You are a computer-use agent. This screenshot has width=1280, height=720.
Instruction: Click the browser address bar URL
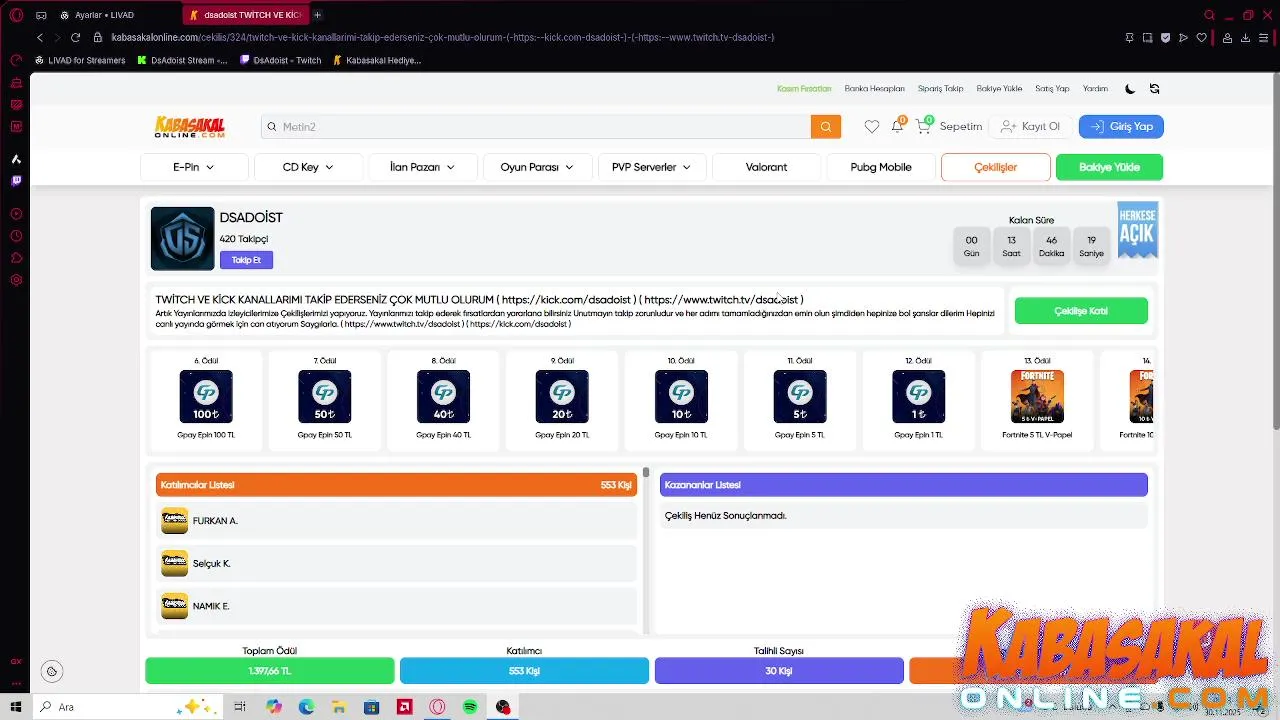[443, 37]
